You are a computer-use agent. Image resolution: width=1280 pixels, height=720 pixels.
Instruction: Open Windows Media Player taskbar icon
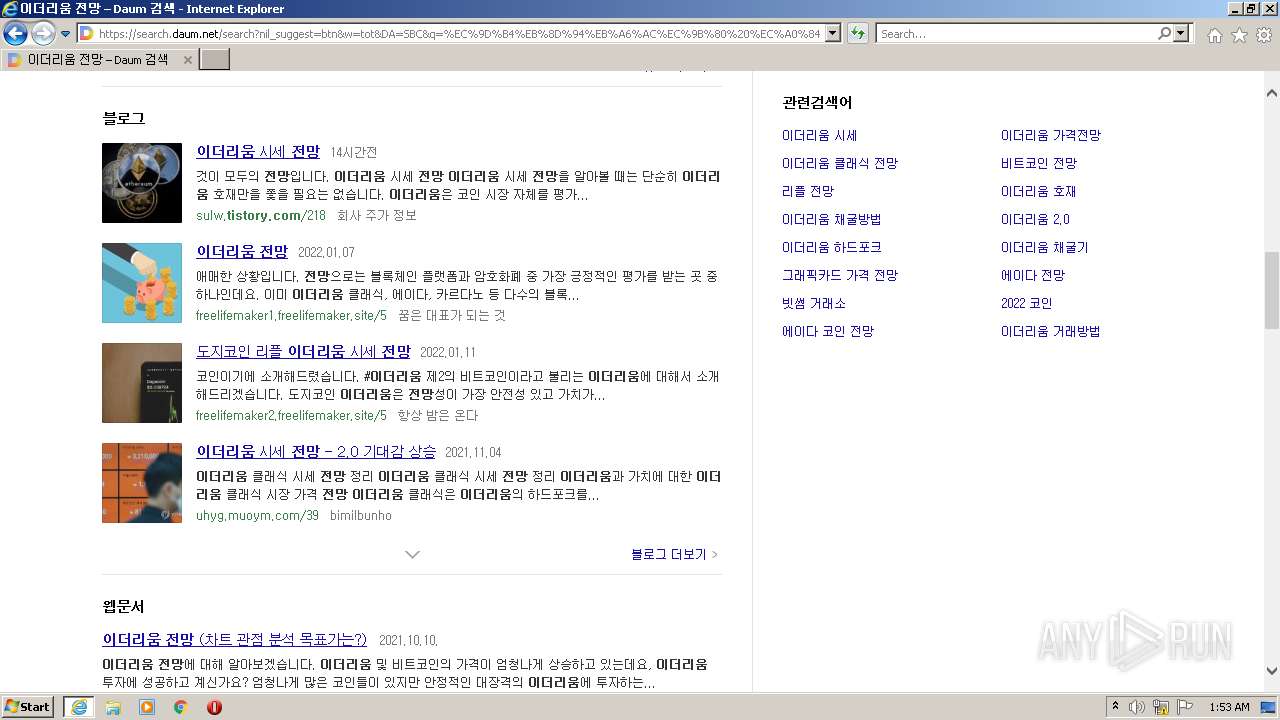click(147, 707)
